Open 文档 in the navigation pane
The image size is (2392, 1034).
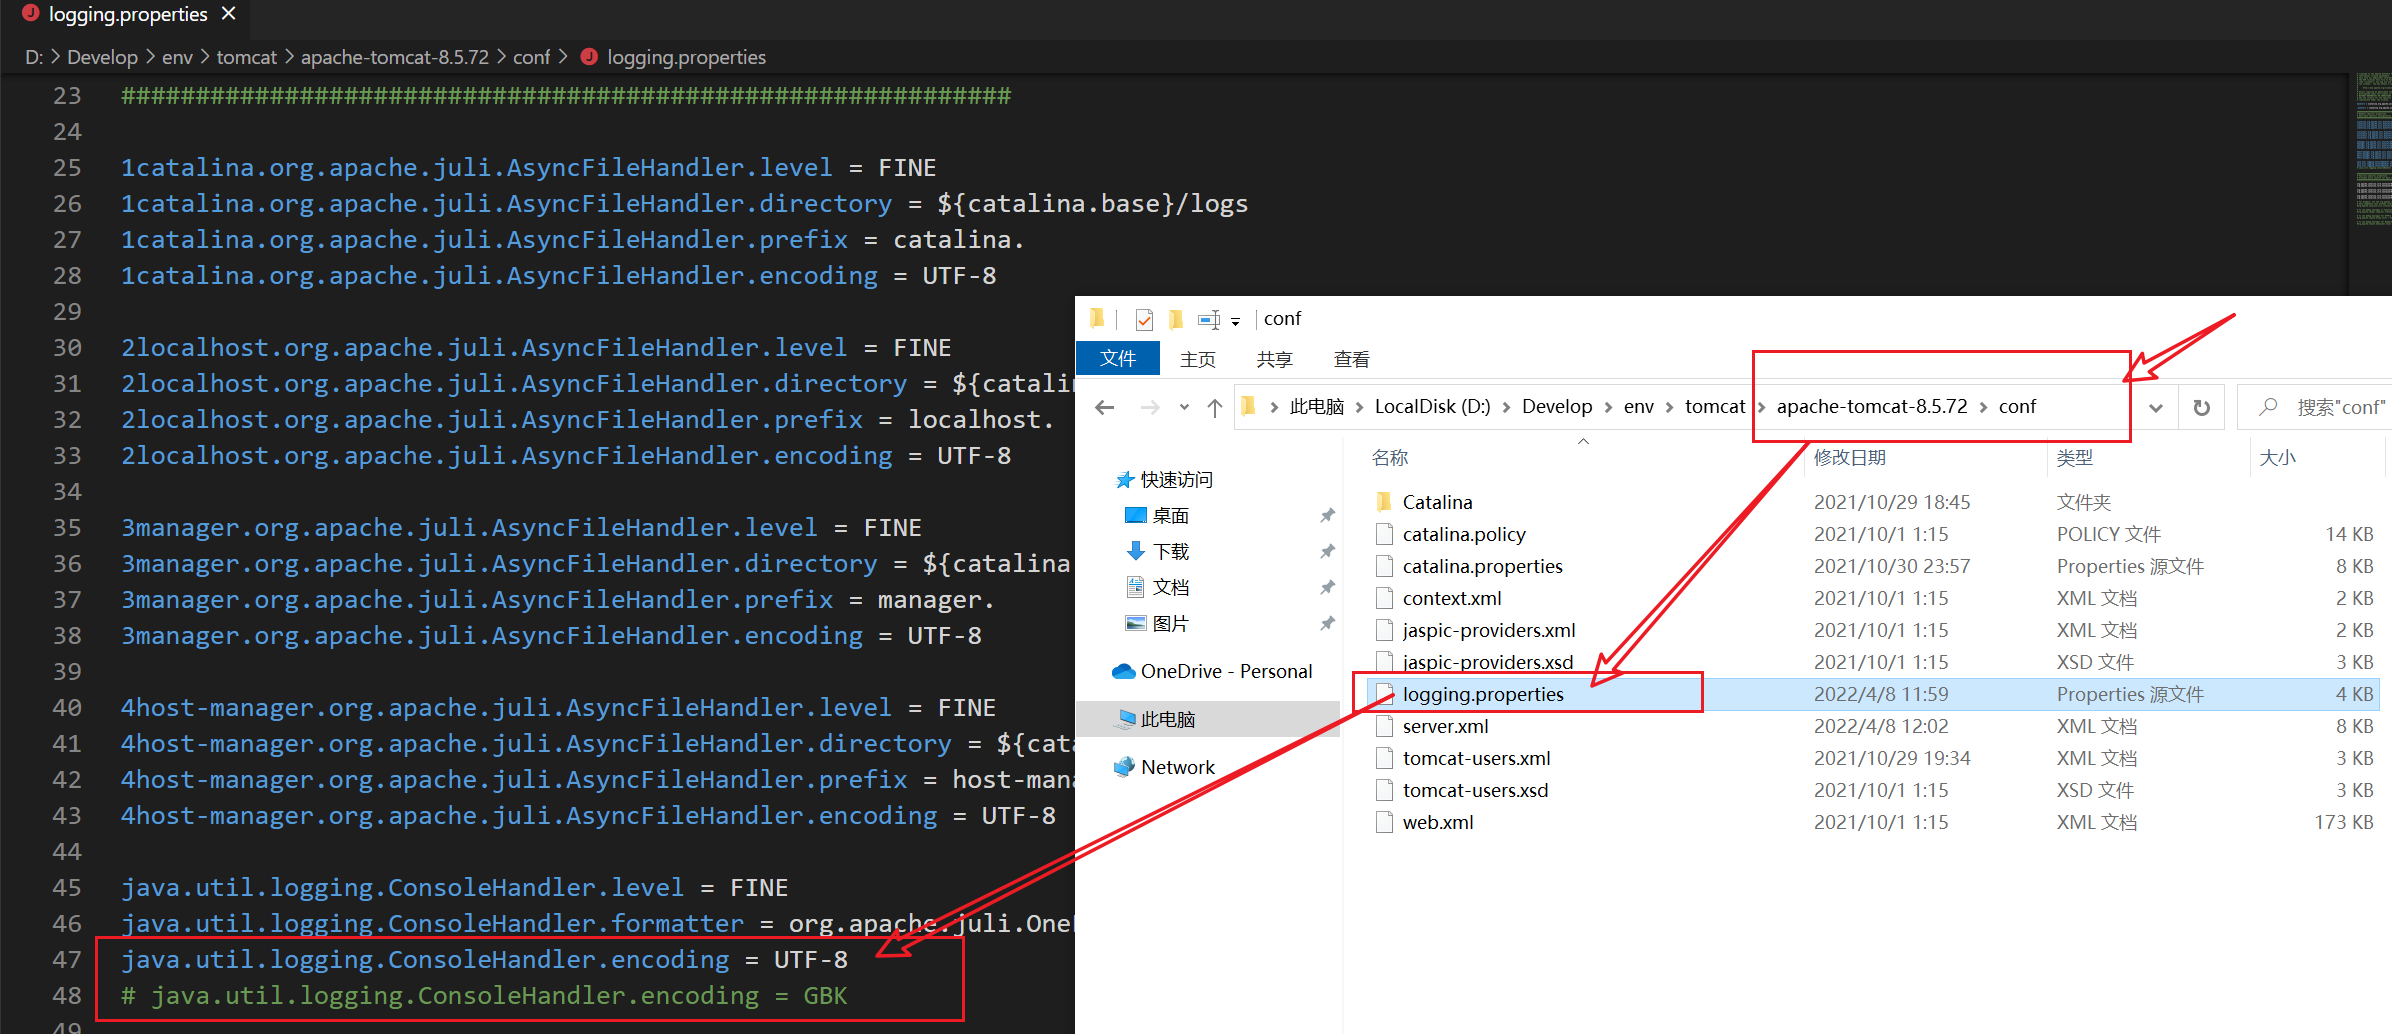pos(1157,587)
